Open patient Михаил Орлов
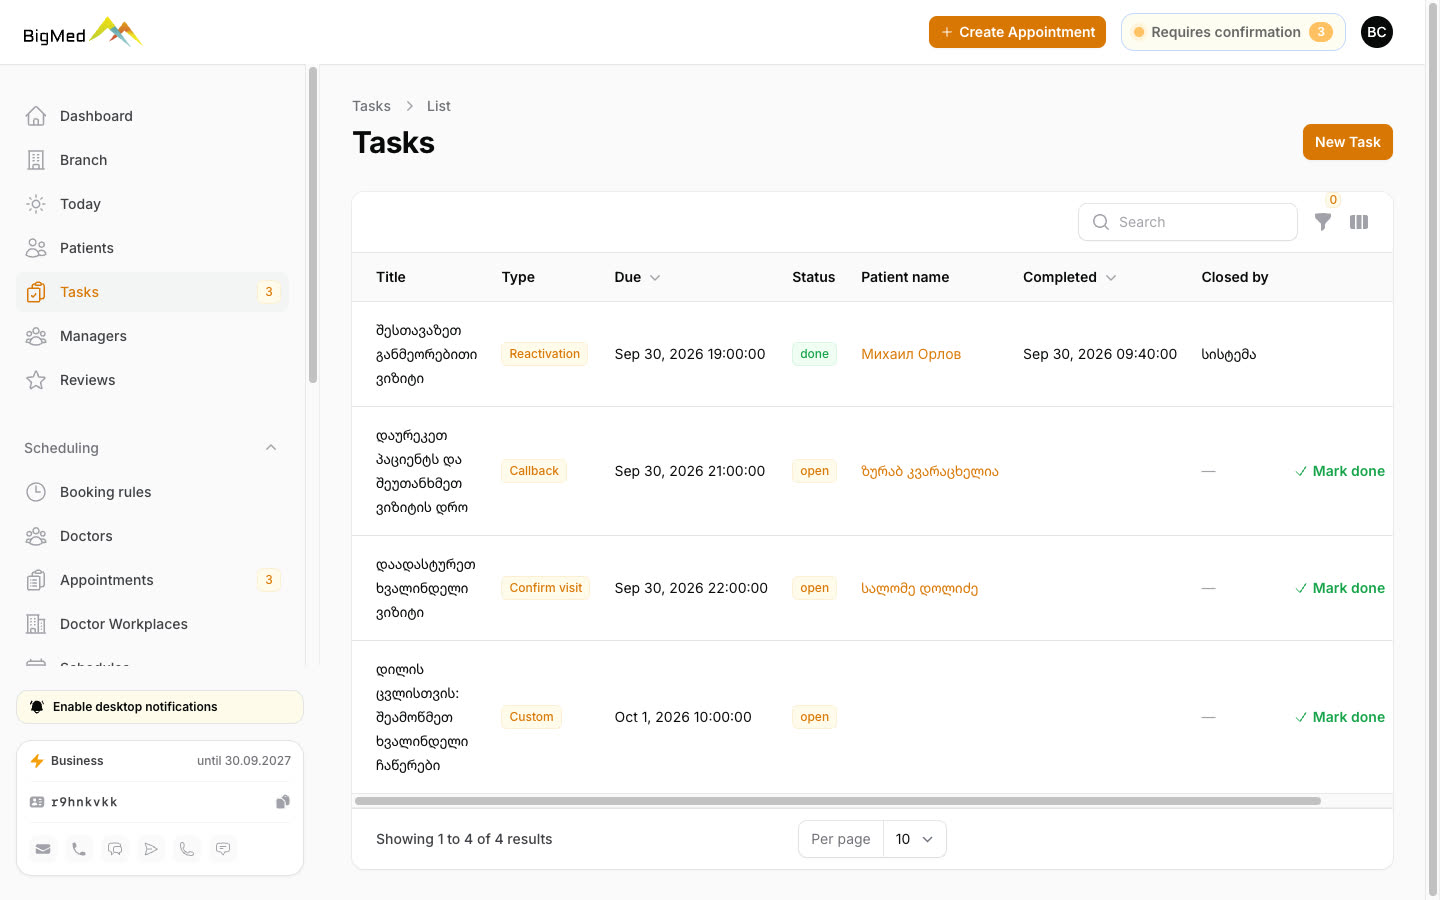This screenshot has height=900, width=1440. point(911,354)
